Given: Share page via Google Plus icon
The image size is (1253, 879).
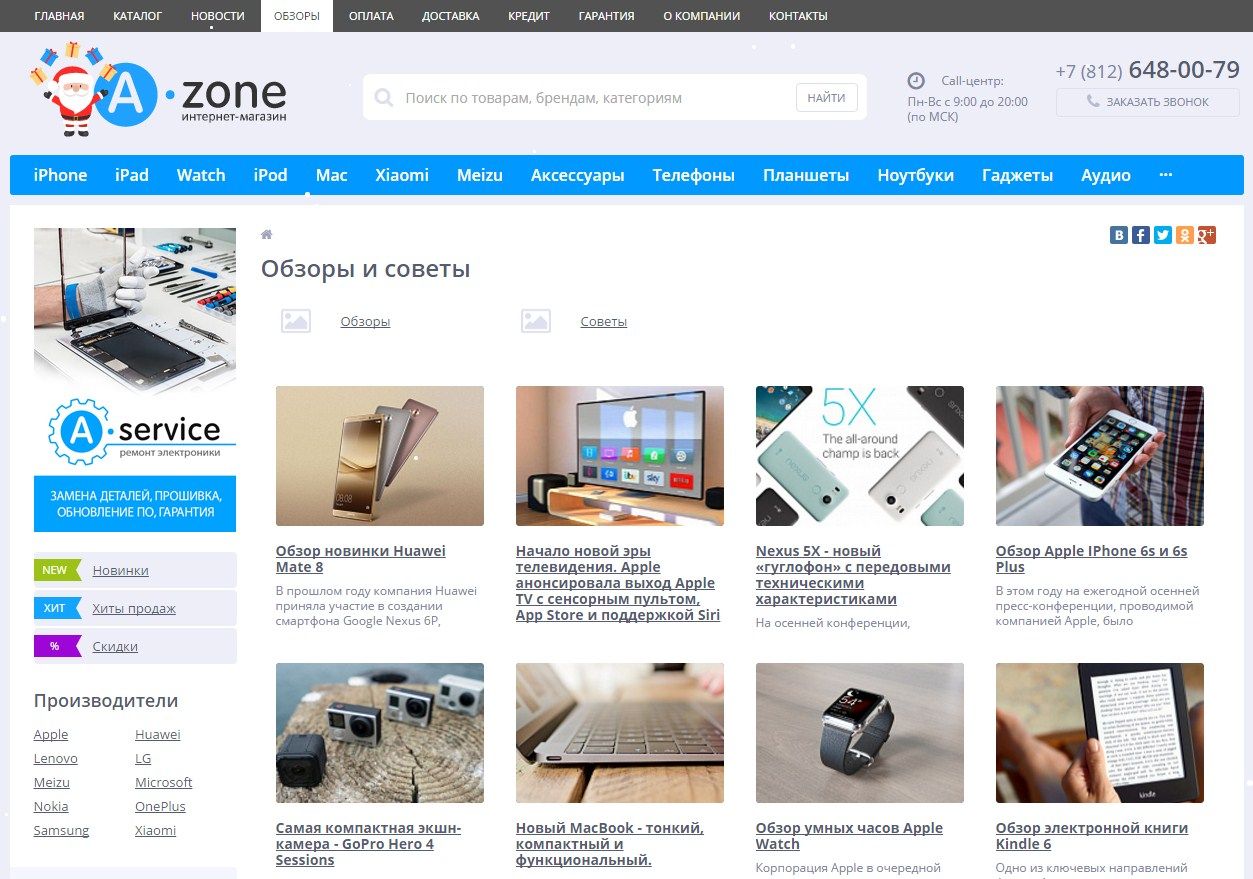Looking at the screenshot, I should point(1207,235).
